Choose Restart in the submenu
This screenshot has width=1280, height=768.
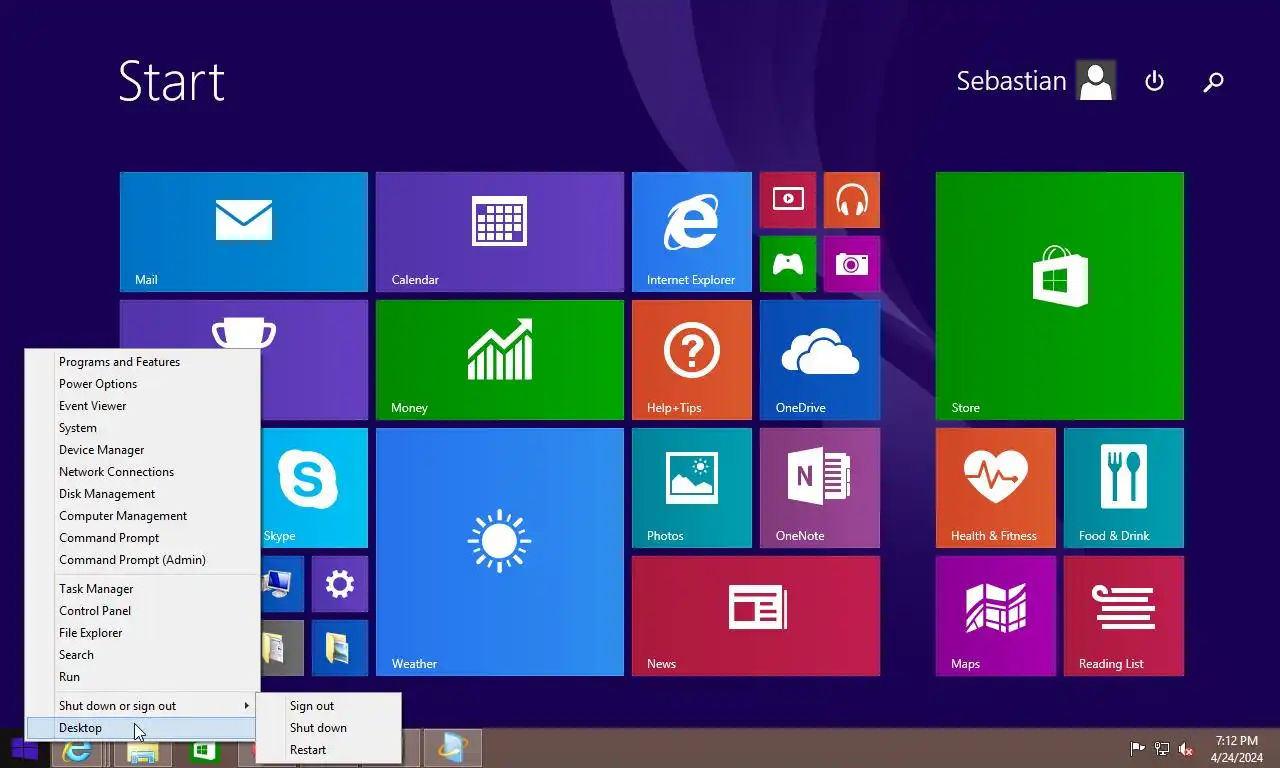coord(329,750)
